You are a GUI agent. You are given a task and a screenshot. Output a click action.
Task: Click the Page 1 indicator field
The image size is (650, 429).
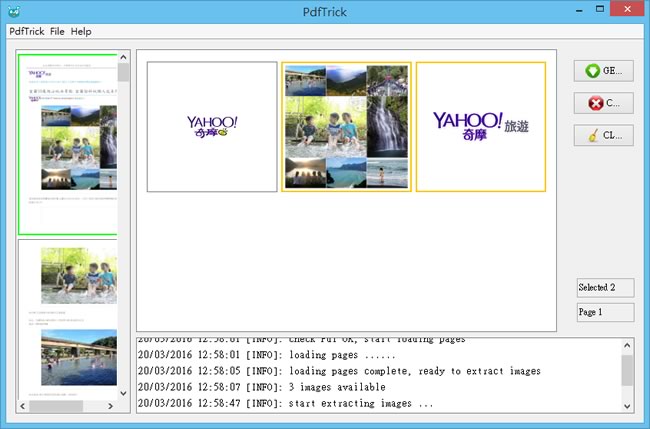click(604, 312)
